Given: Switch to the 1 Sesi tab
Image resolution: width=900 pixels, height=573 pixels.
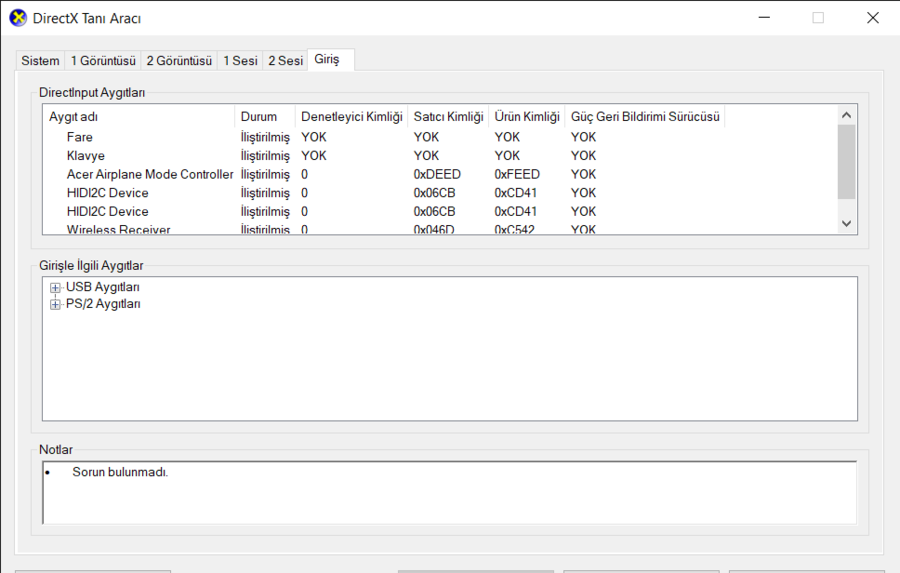Looking at the screenshot, I should (240, 61).
